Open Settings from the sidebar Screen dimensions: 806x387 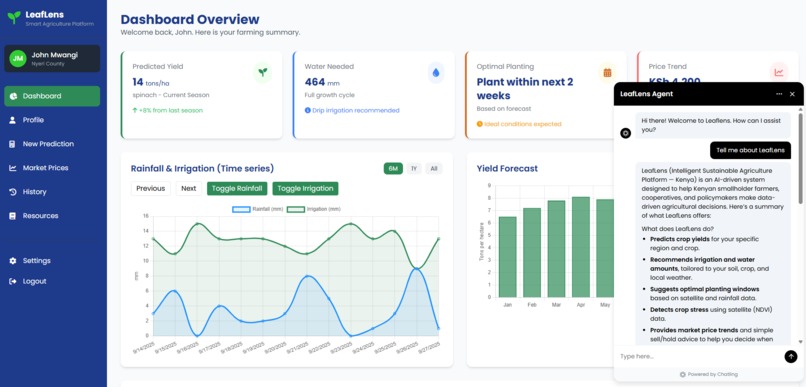52,261
